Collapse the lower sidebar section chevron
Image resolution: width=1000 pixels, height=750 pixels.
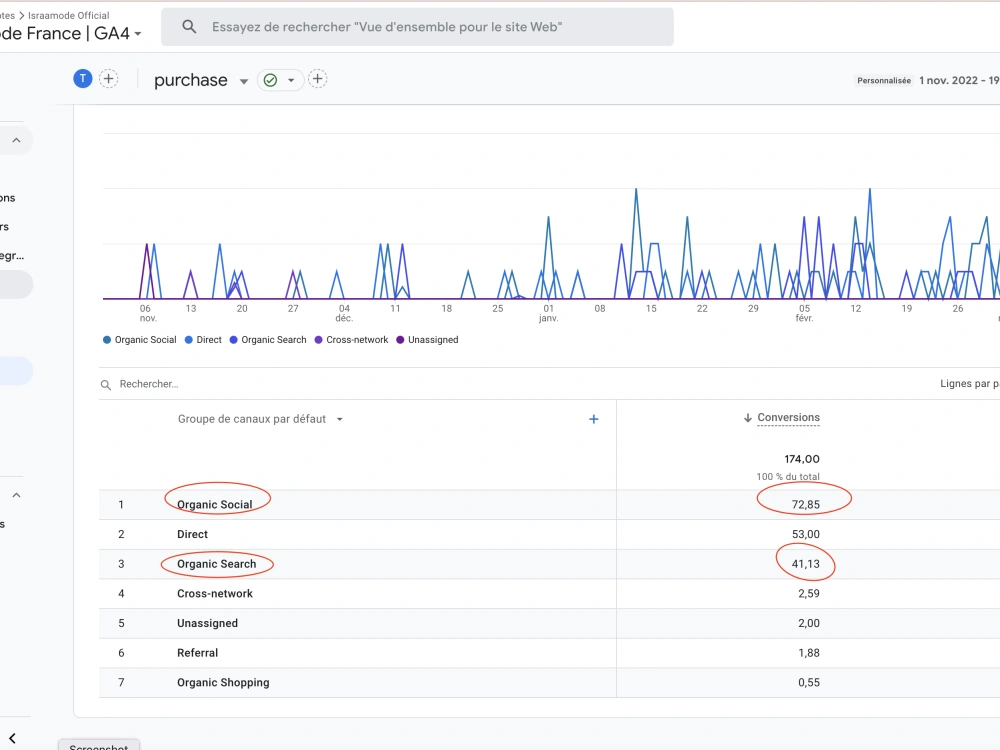17,496
